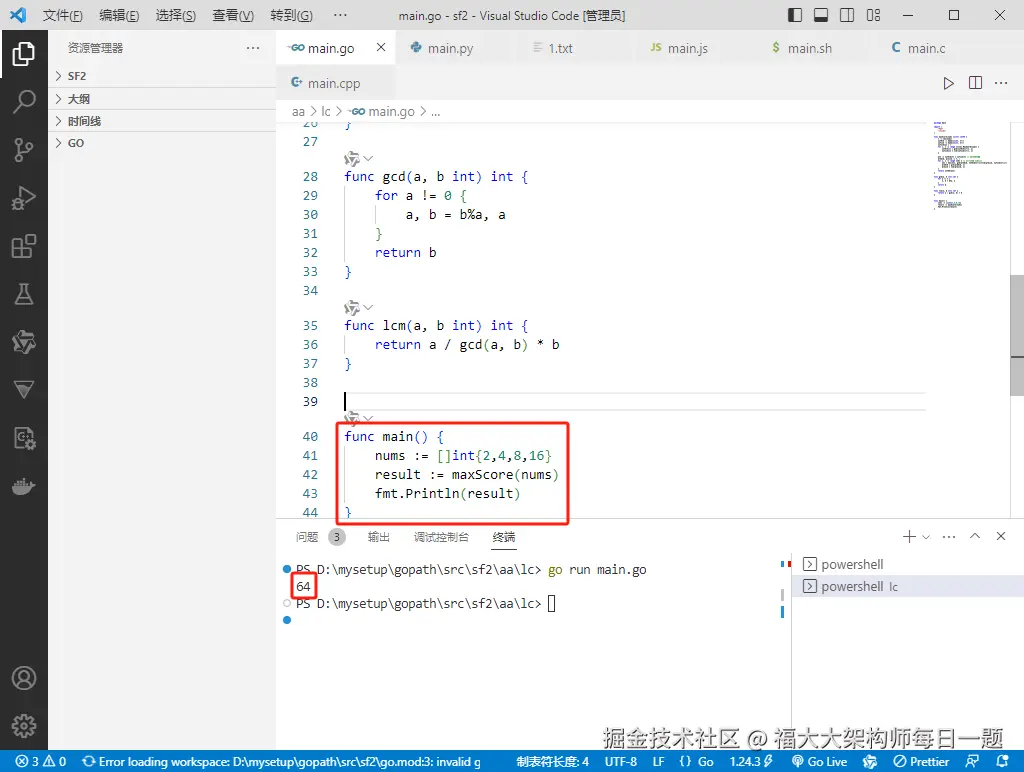Image resolution: width=1024 pixels, height=772 pixels.
Task: Select the first powershell terminal entry
Action: pos(908,564)
